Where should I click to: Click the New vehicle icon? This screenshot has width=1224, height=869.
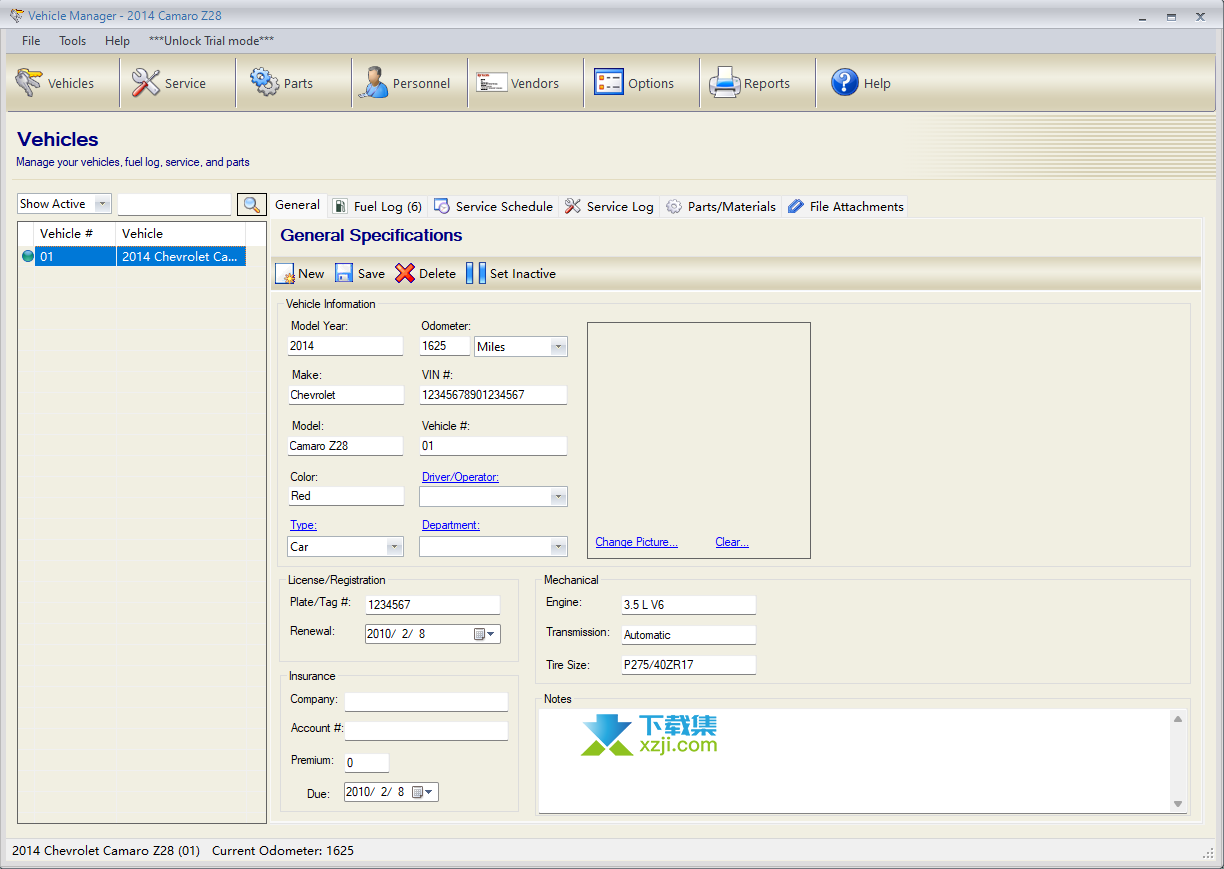point(285,273)
